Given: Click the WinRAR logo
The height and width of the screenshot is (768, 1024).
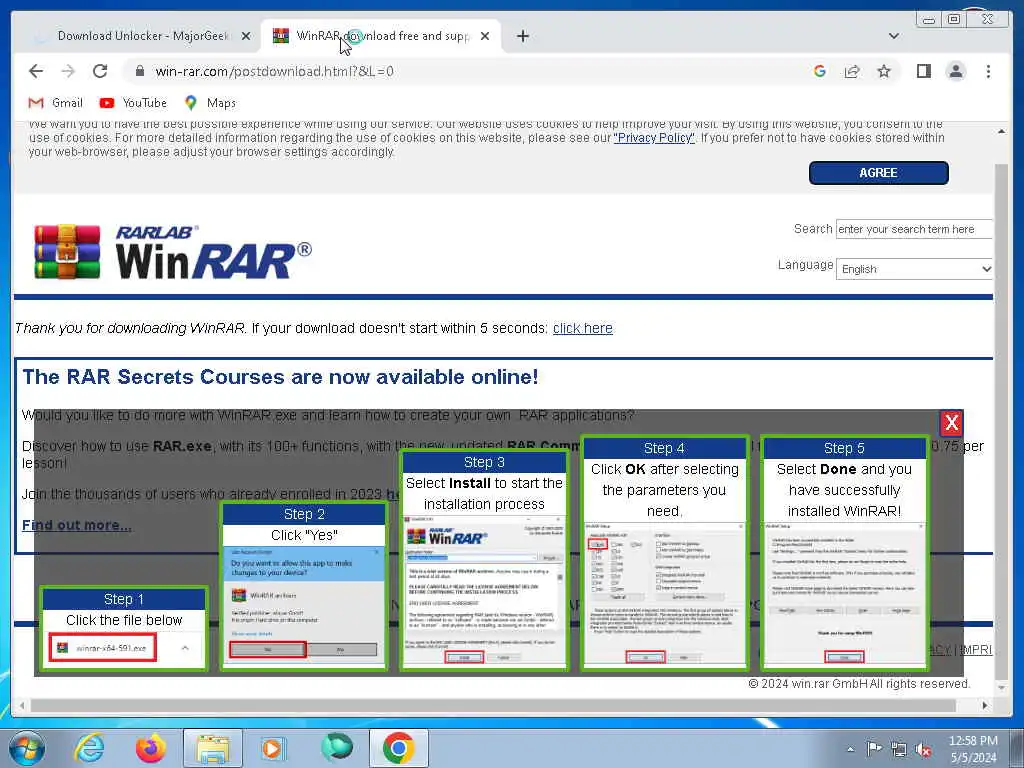Looking at the screenshot, I should pyautogui.click(x=172, y=252).
